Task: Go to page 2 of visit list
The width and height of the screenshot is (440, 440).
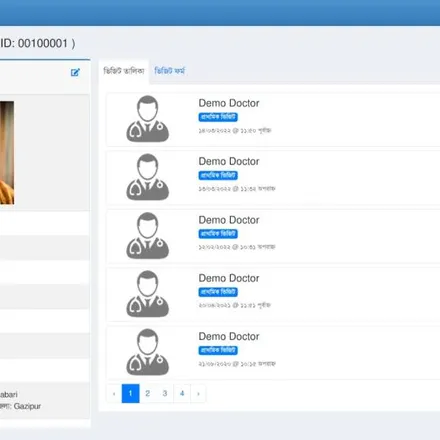Action: [x=148, y=393]
